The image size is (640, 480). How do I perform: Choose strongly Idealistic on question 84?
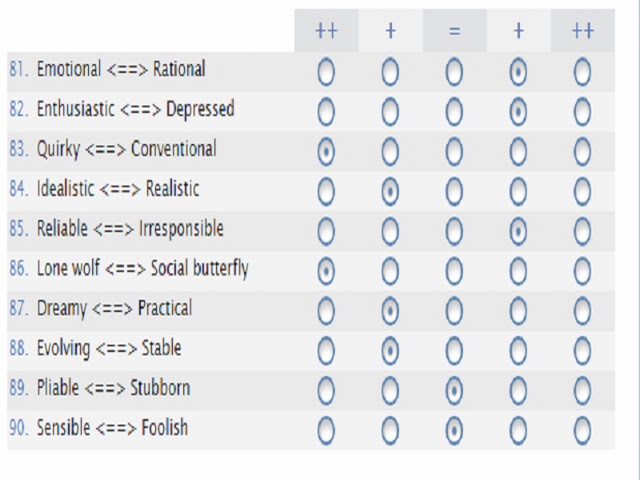click(x=326, y=191)
